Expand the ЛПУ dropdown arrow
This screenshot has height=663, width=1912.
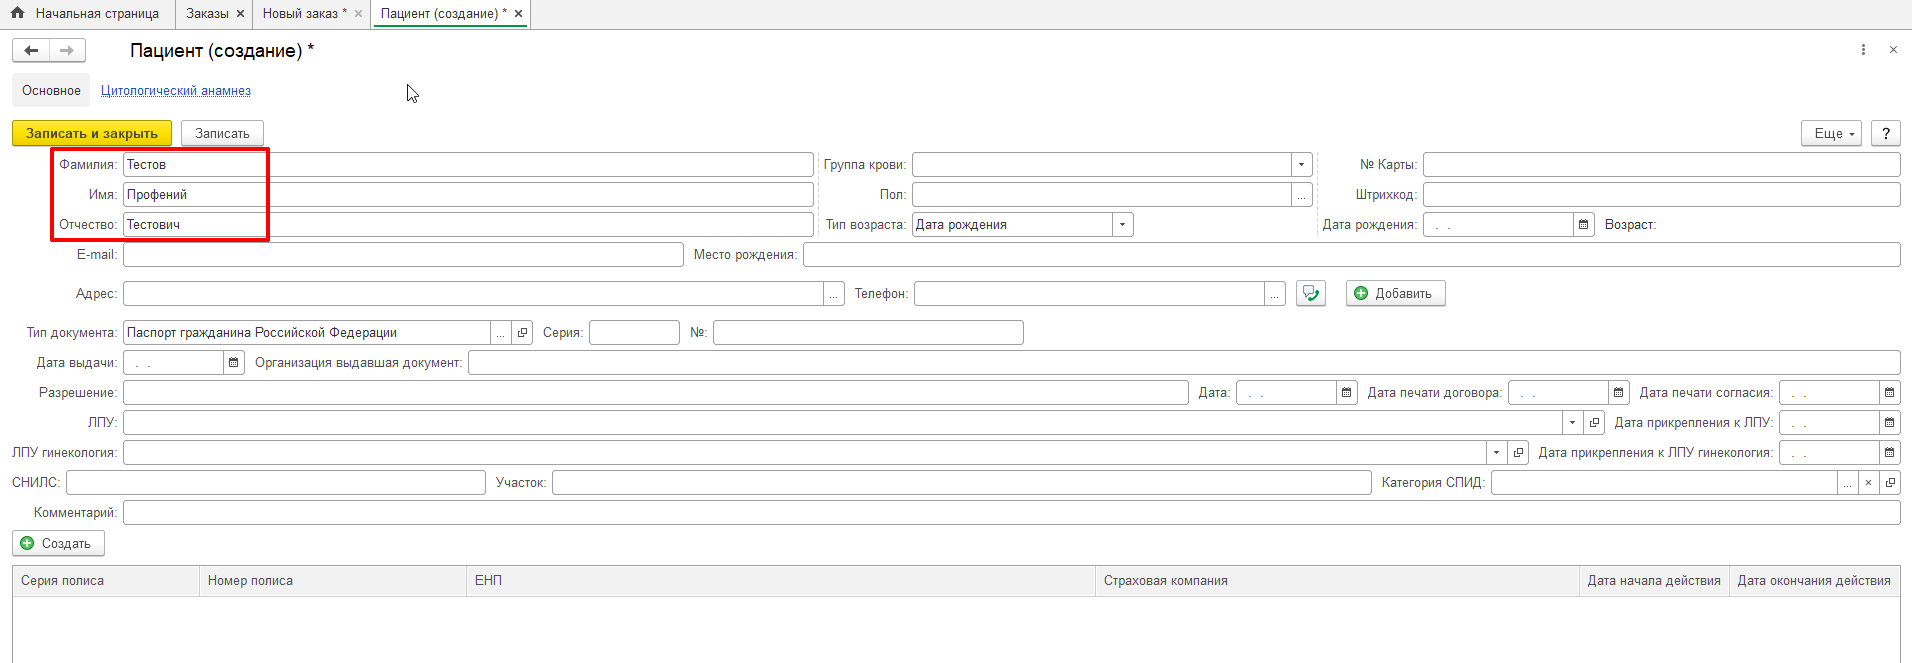(x=1572, y=423)
